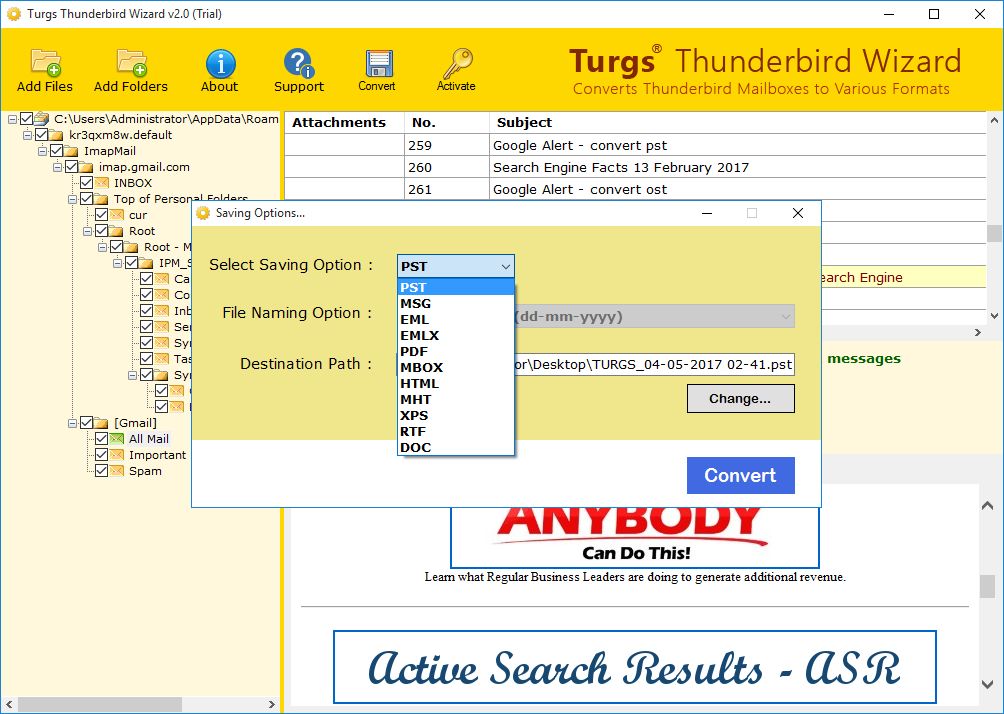Choose EMLX from the saving format list
Image resolution: width=1004 pixels, height=714 pixels.
point(456,336)
